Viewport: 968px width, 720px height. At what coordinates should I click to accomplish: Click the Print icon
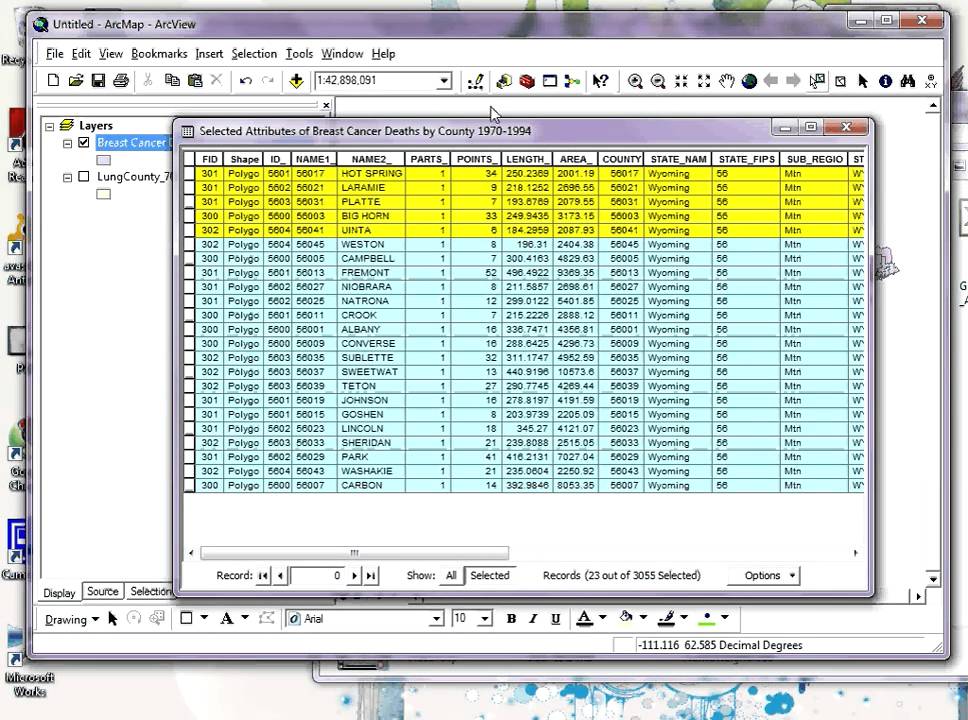121,81
